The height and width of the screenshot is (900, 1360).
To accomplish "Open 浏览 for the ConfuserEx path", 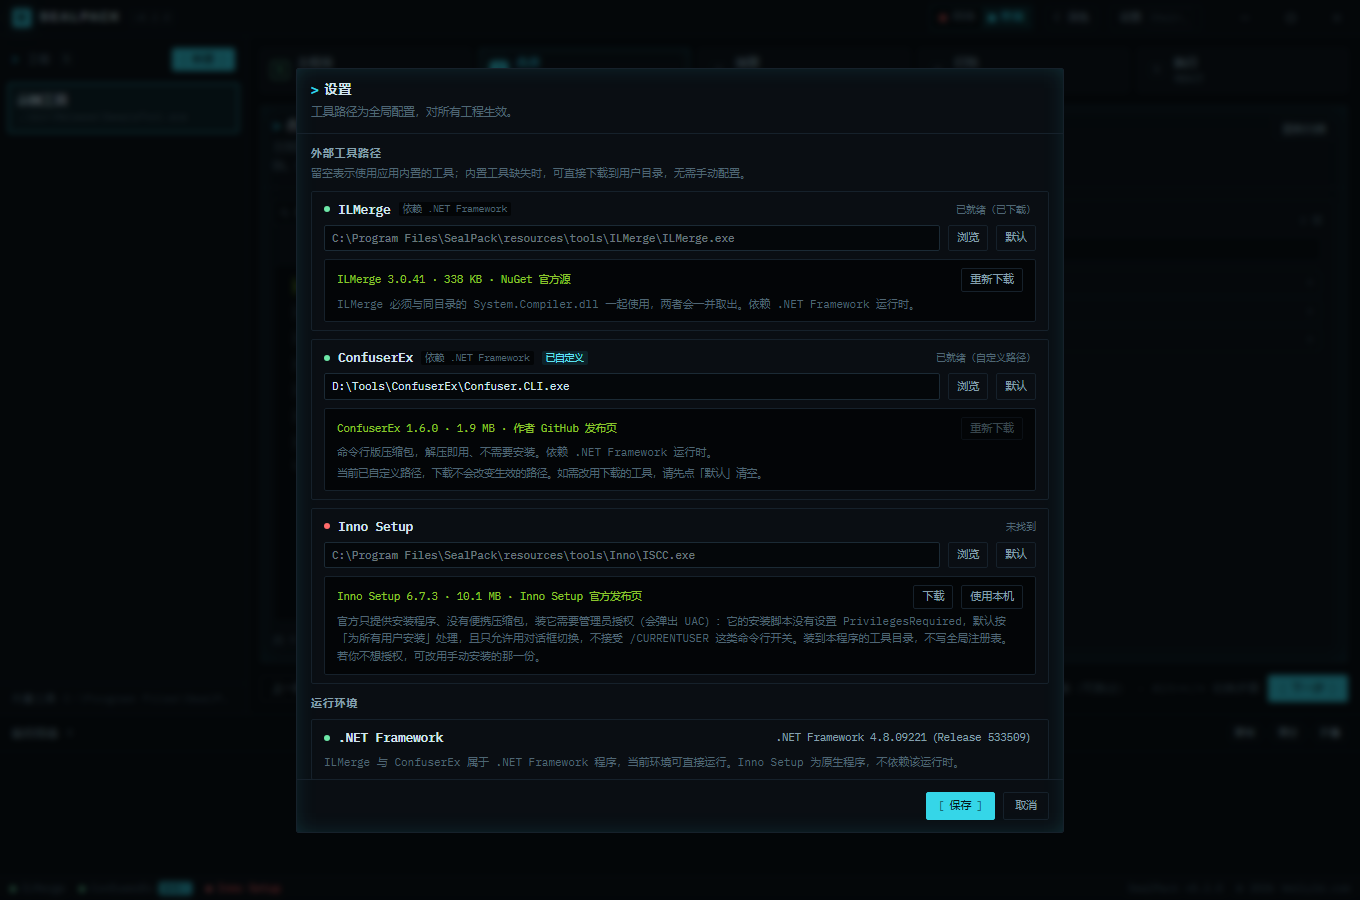I will coord(968,386).
